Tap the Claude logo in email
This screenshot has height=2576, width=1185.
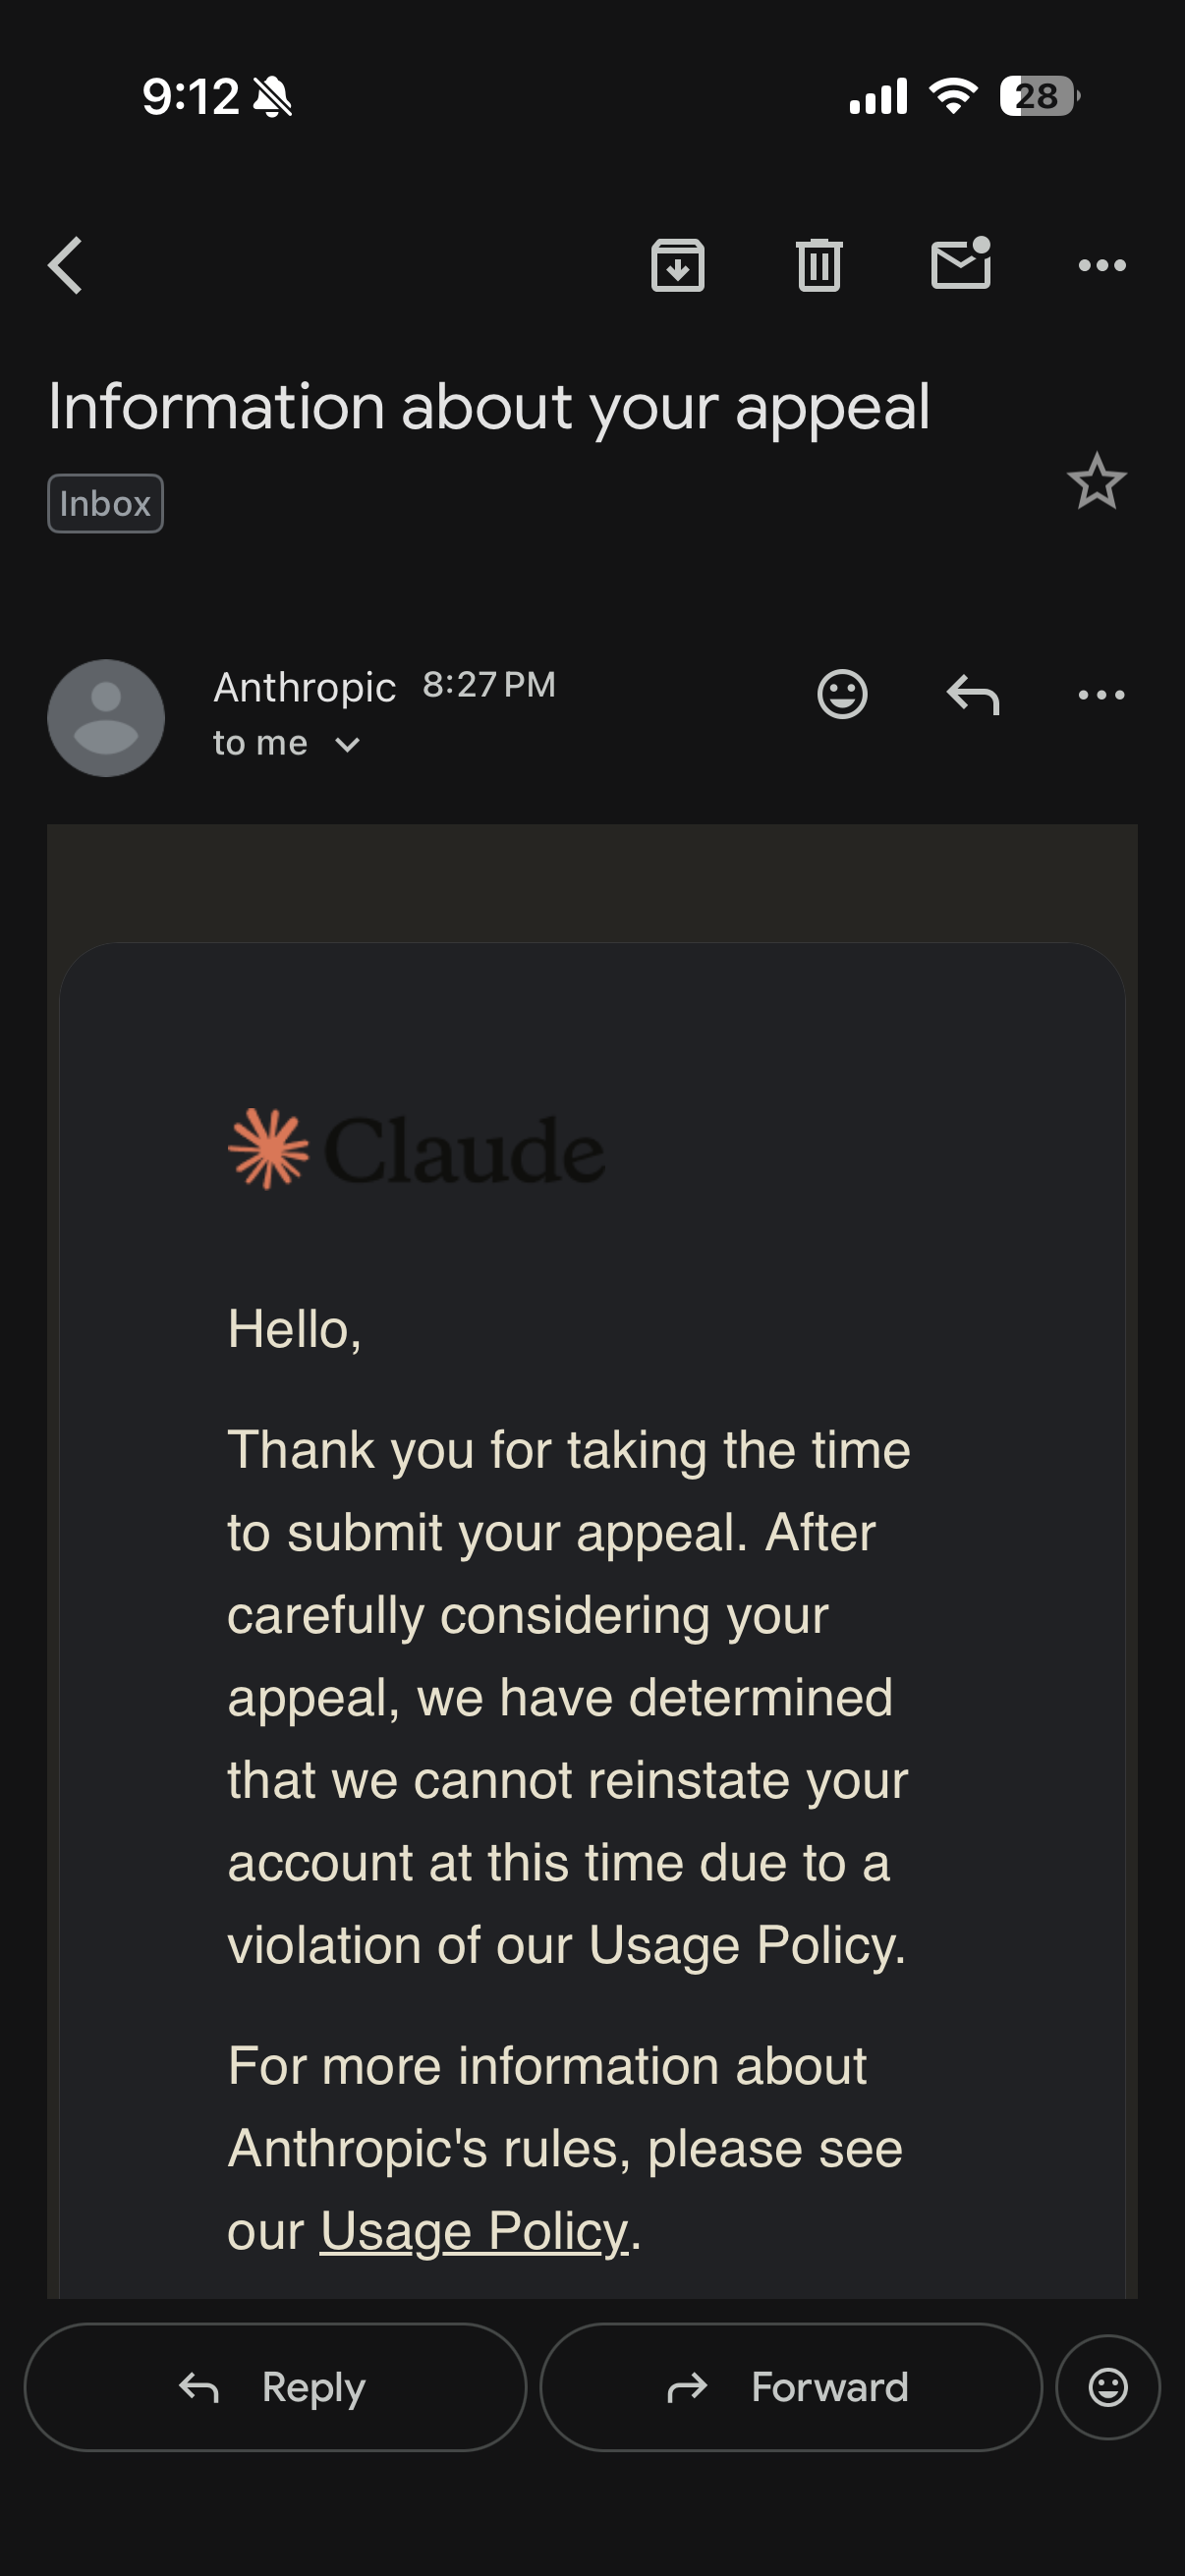(x=416, y=1149)
